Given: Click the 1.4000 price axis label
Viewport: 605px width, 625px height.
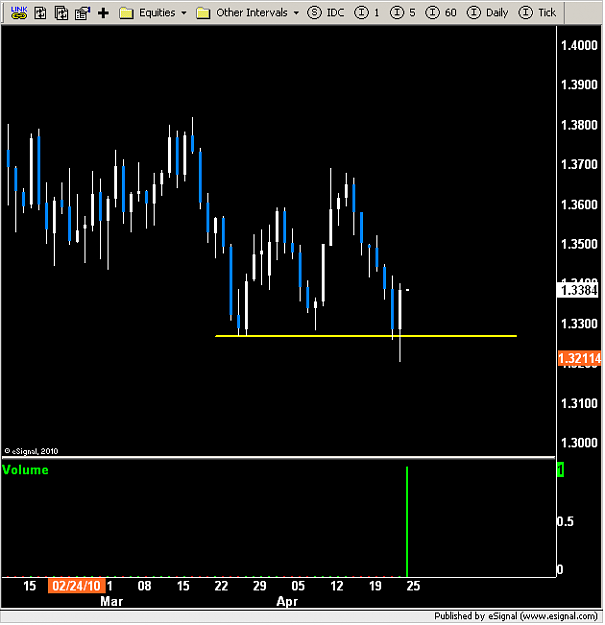Looking at the screenshot, I should click(579, 45).
